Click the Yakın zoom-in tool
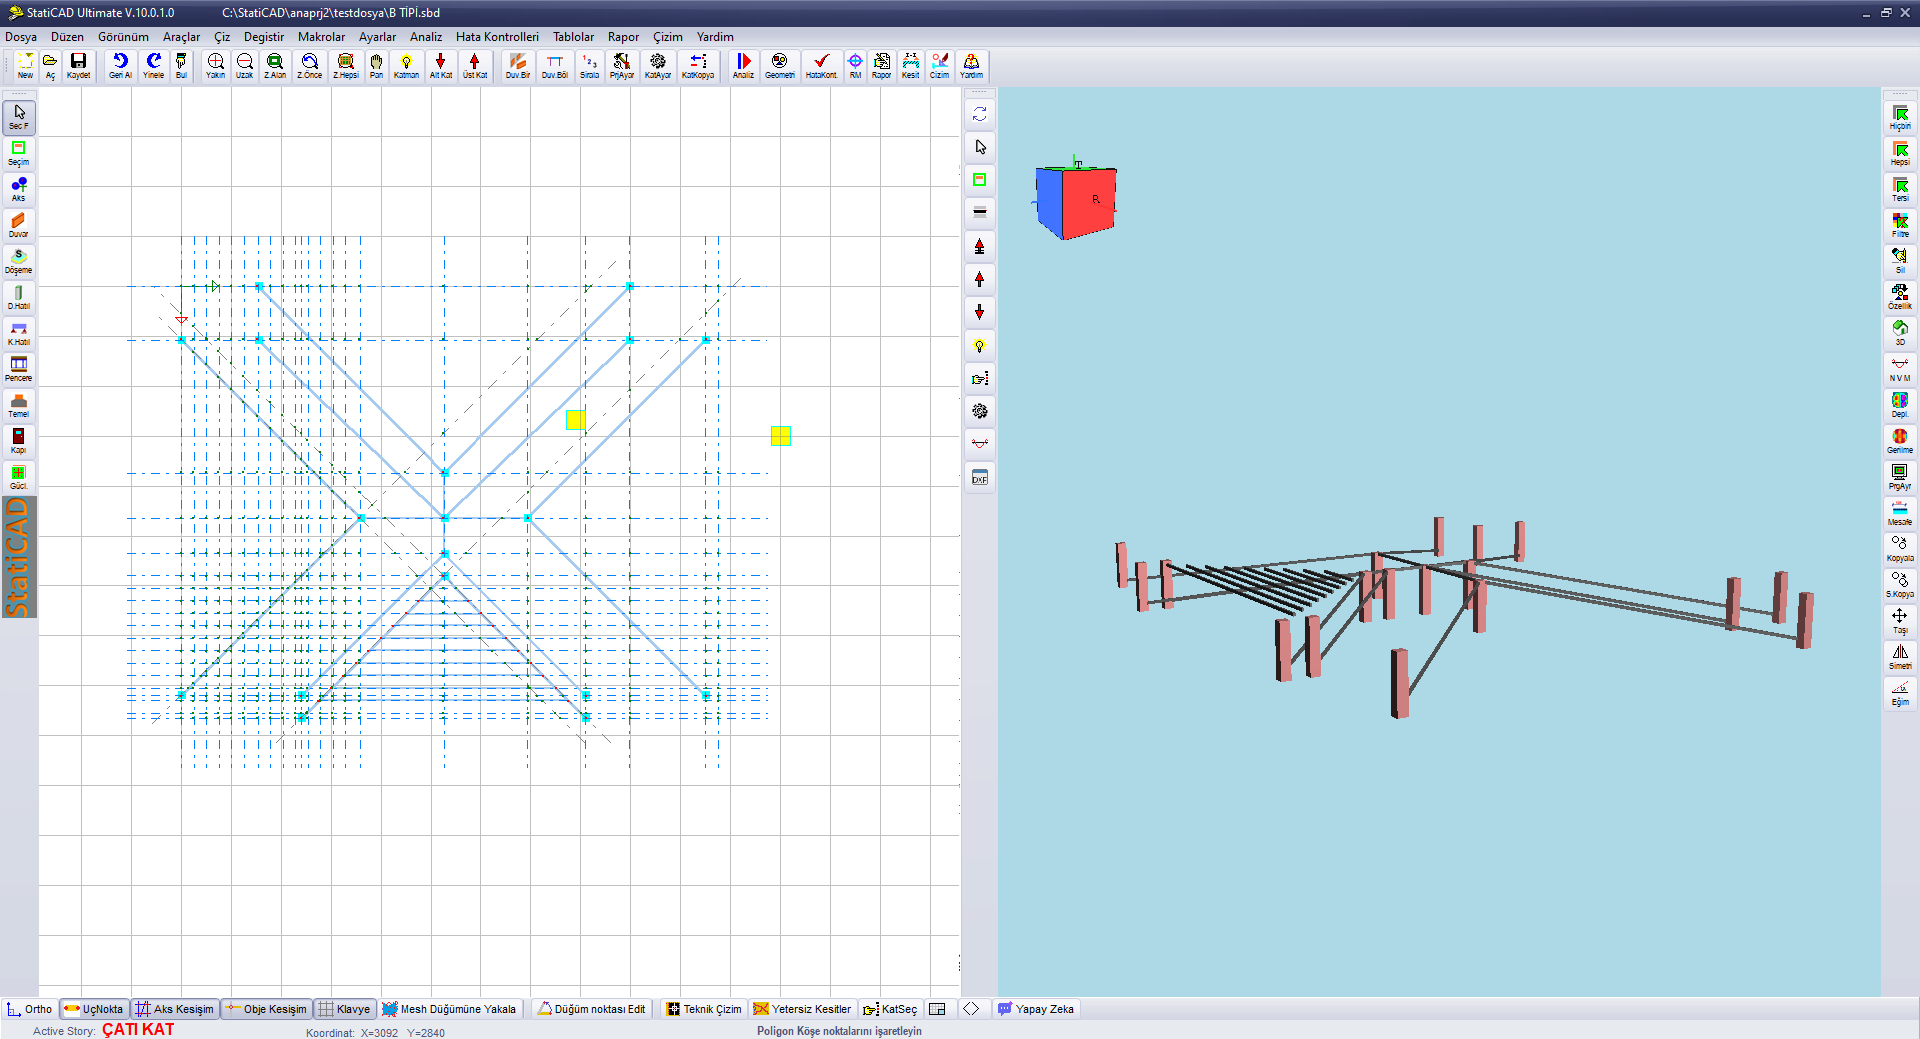 coord(215,66)
